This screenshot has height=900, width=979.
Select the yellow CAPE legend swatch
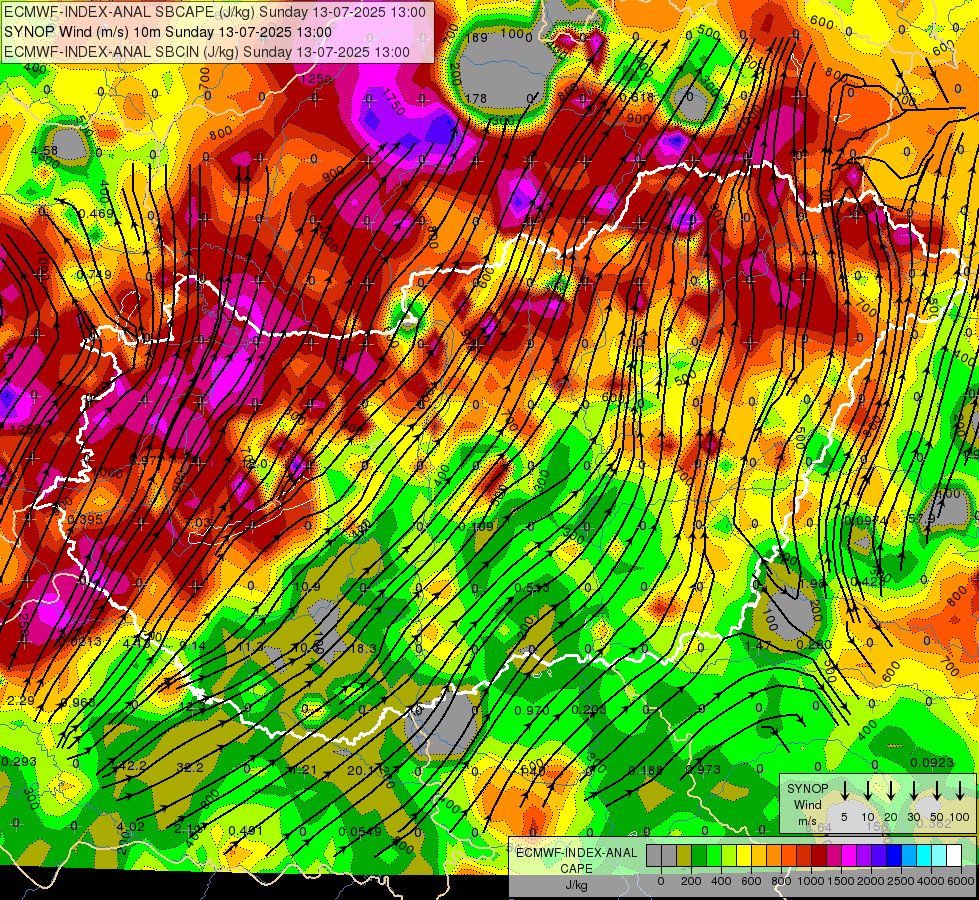click(x=744, y=856)
